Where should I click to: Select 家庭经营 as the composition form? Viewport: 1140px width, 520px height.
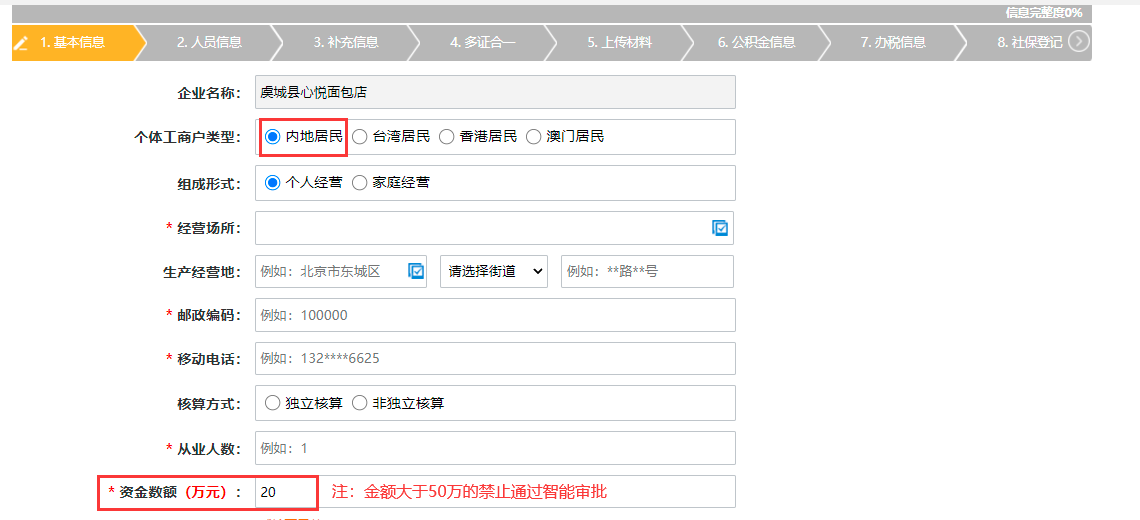pos(360,183)
